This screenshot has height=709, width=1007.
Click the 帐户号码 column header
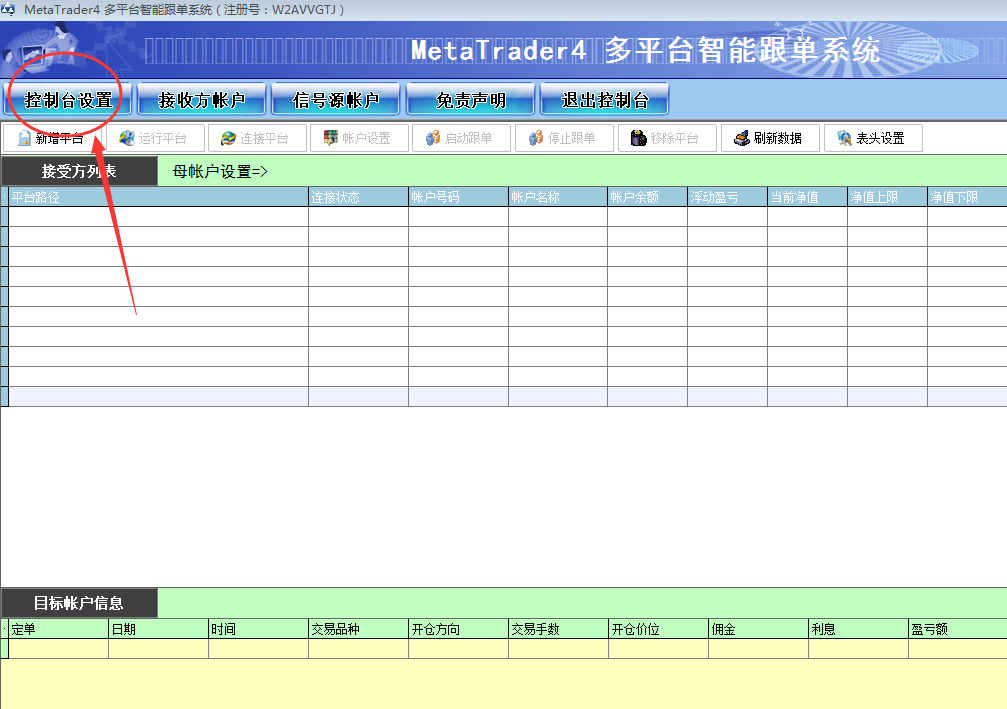[x=459, y=197]
